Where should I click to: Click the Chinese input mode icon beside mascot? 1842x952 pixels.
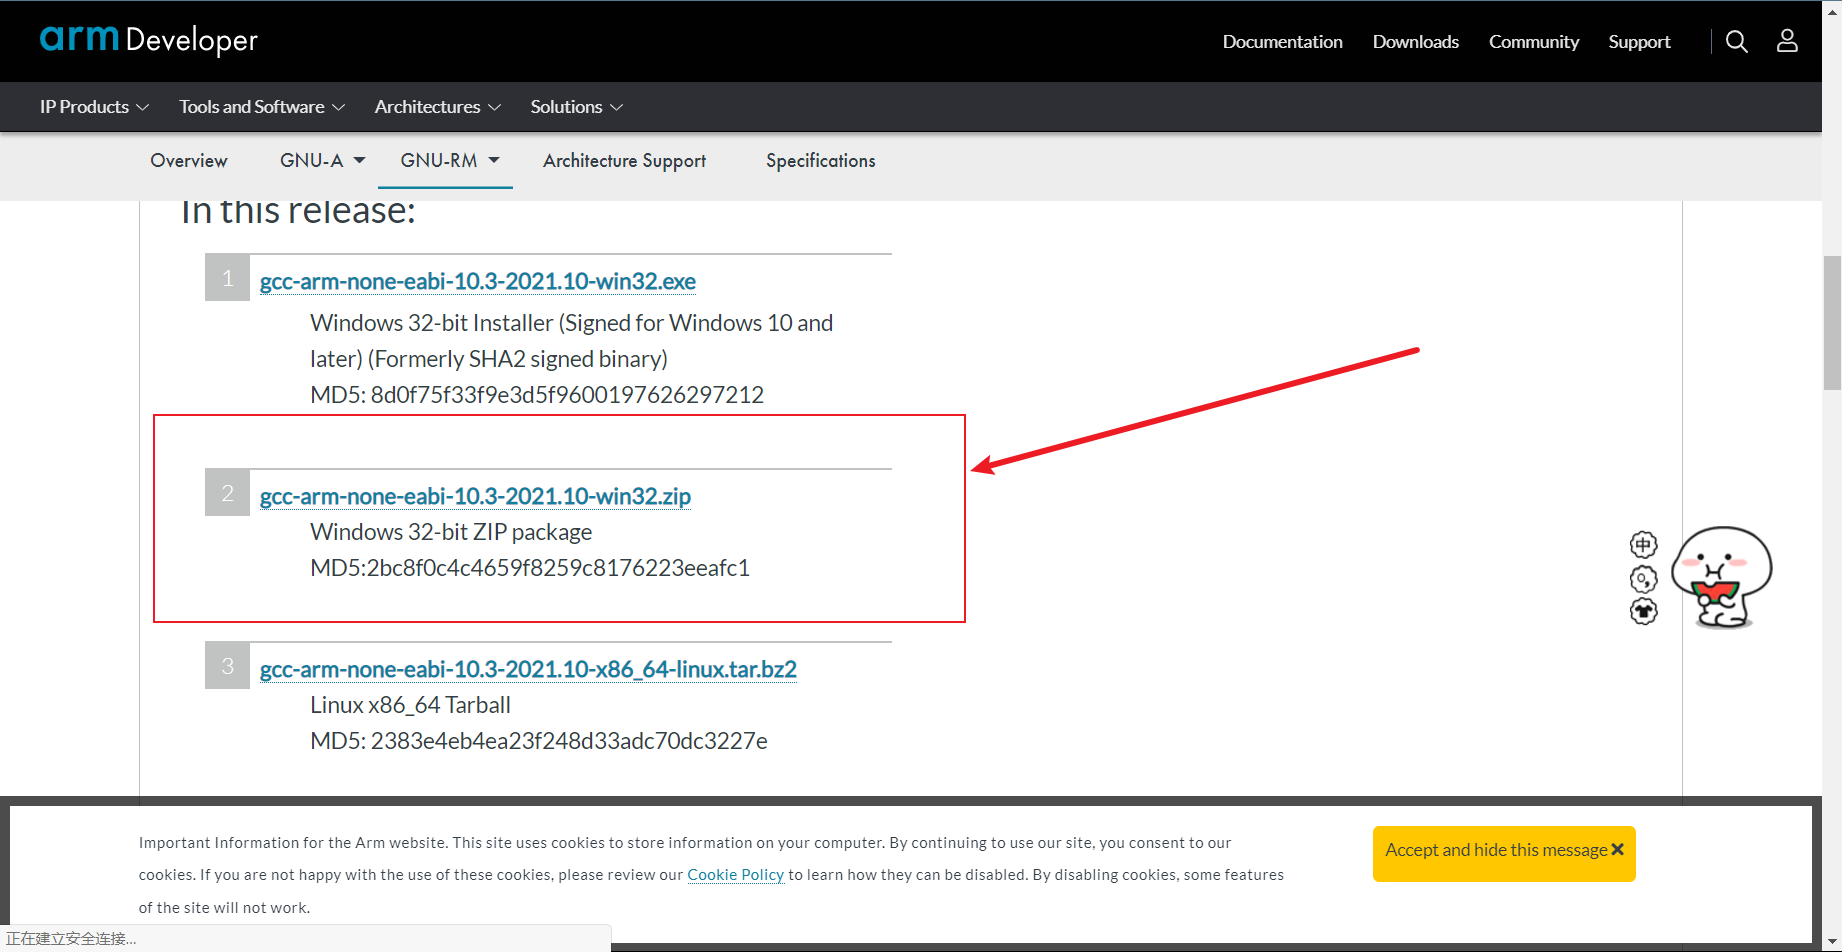point(1643,545)
